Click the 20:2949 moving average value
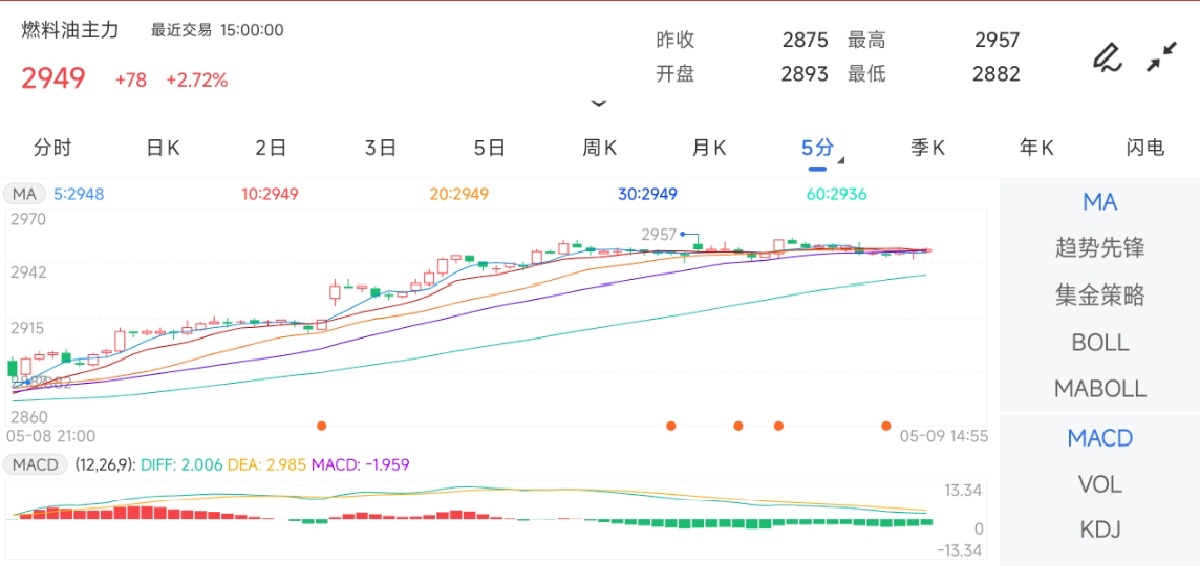Viewport: 1200px width, 566px height. point(459,194)
